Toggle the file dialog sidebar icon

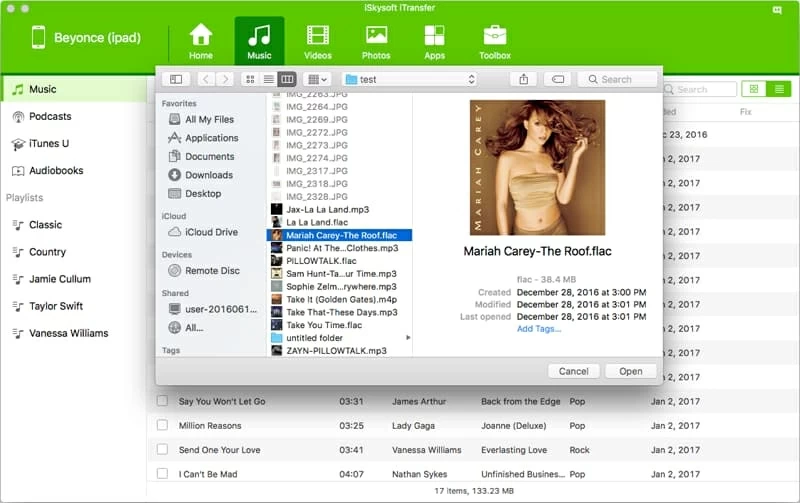pyautogui.click(x=176, y=79)
